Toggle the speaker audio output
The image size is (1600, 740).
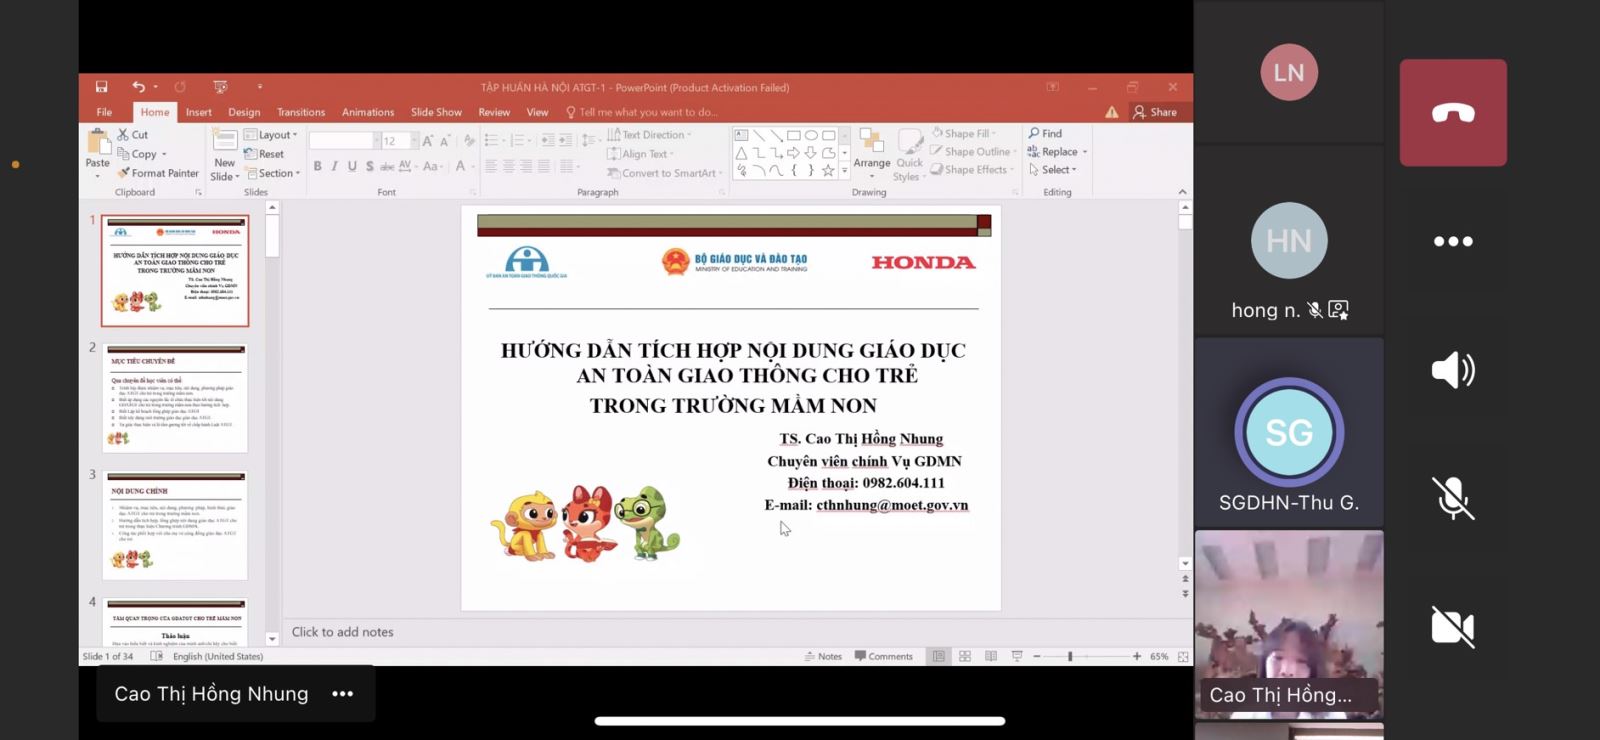tap(1452, 370)
